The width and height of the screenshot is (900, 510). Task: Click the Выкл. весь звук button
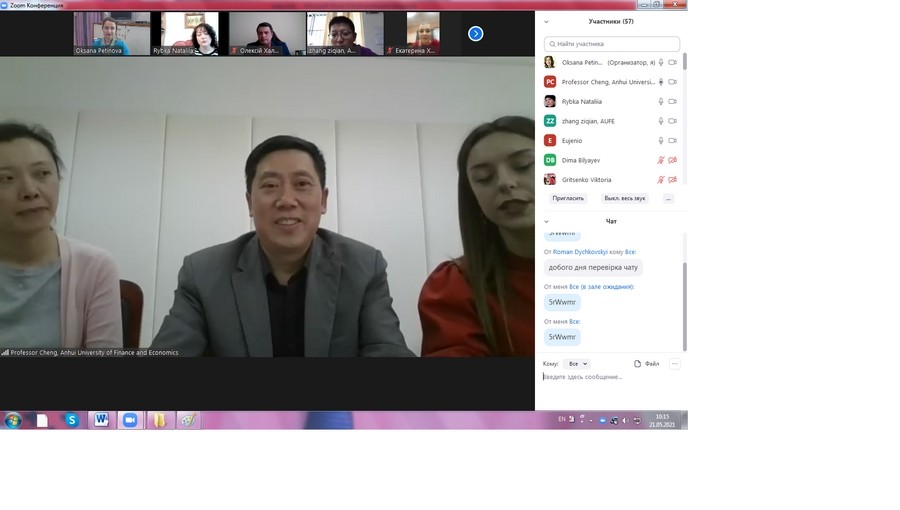pyautogui.click(x=624, y=198)
